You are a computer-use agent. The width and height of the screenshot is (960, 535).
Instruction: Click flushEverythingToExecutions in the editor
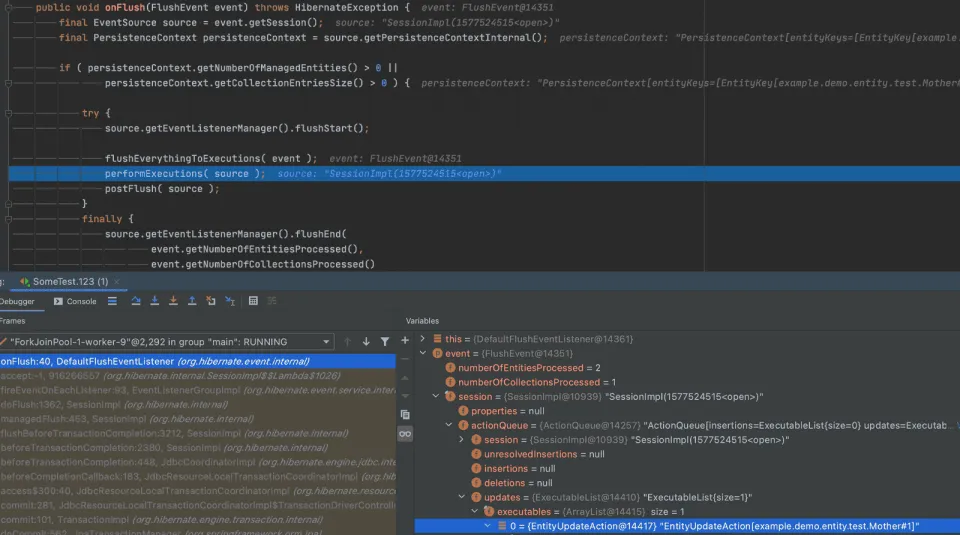pyautogui.click(x=182, y=159)
